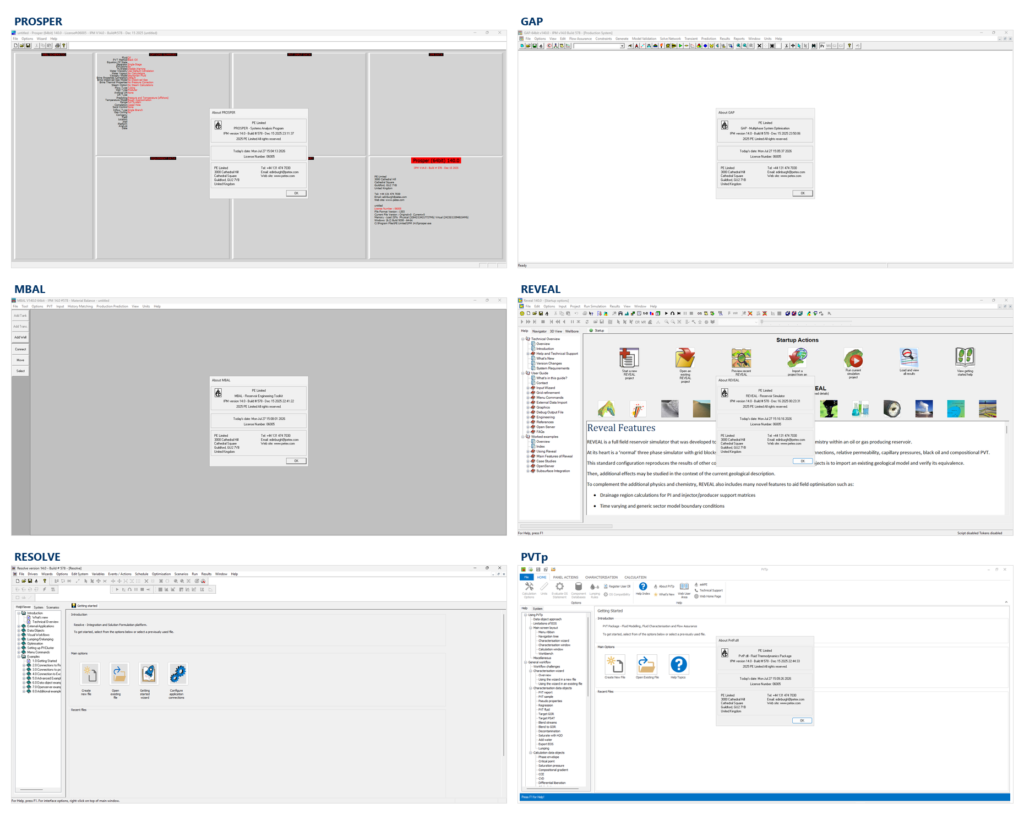This screenshot has height=814, width=1024.
Task: Select the 'Scenarios' tab in RESOLVE side panel
Action: click(52, 607)
